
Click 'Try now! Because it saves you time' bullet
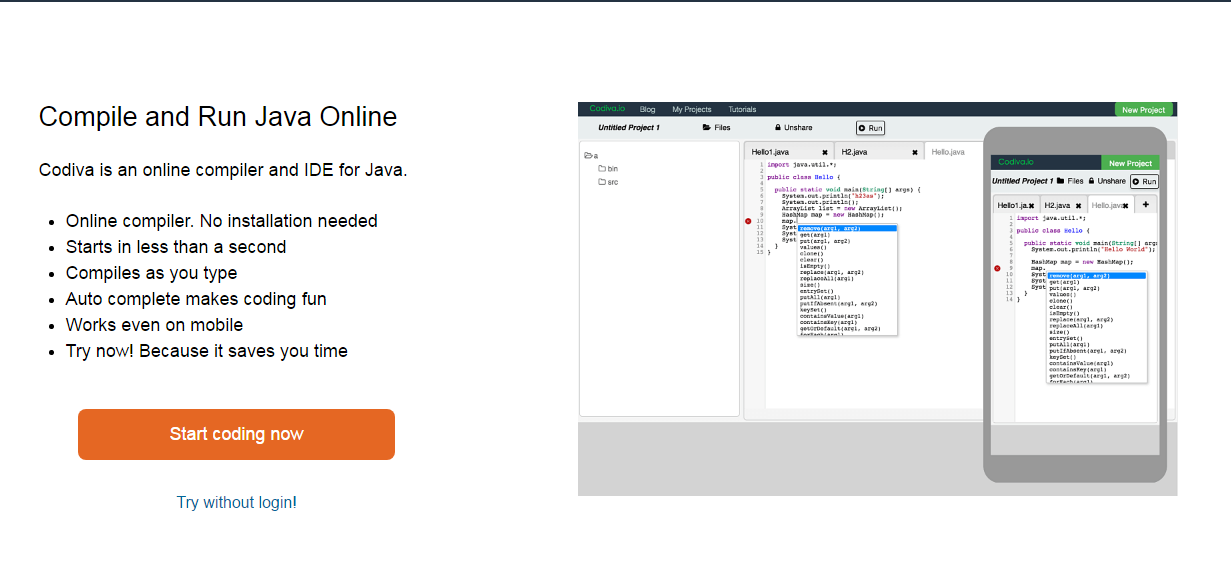tap(207, 351)
